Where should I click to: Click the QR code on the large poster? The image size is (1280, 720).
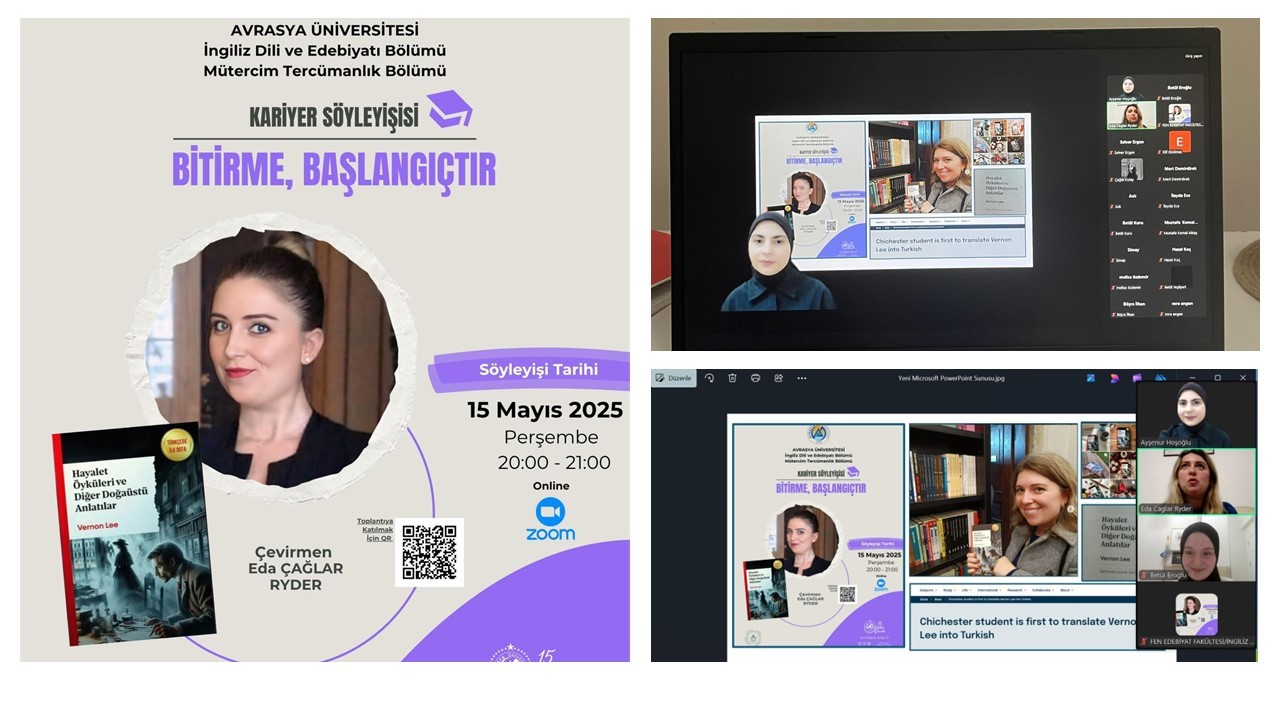pos(429,552)
